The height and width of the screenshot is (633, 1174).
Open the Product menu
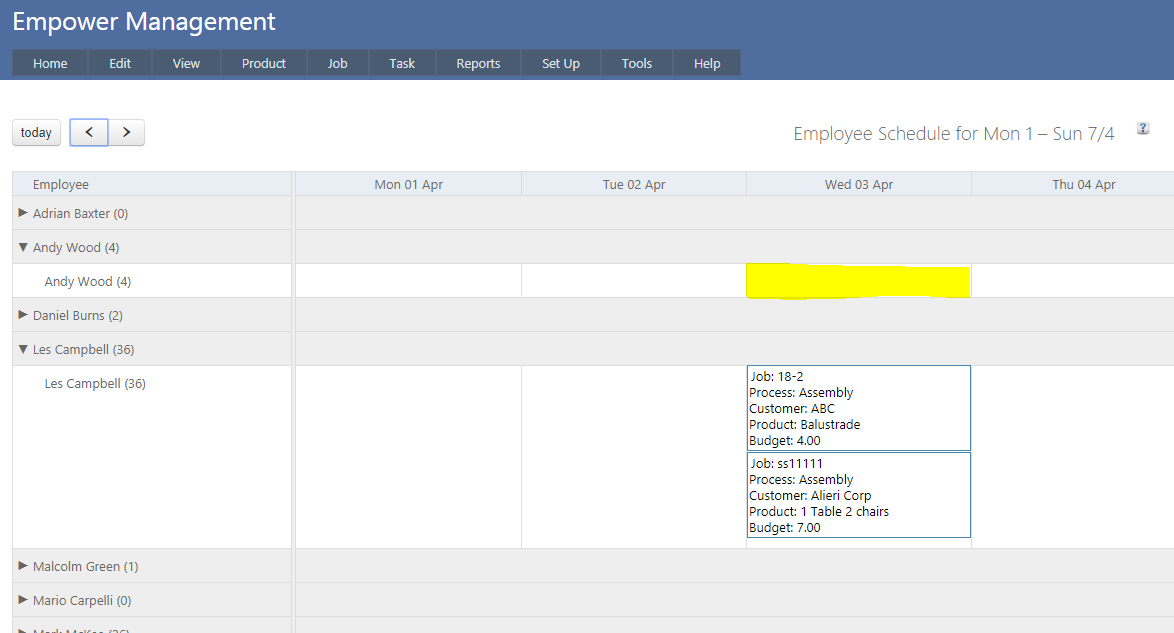(x=263, y=63)
